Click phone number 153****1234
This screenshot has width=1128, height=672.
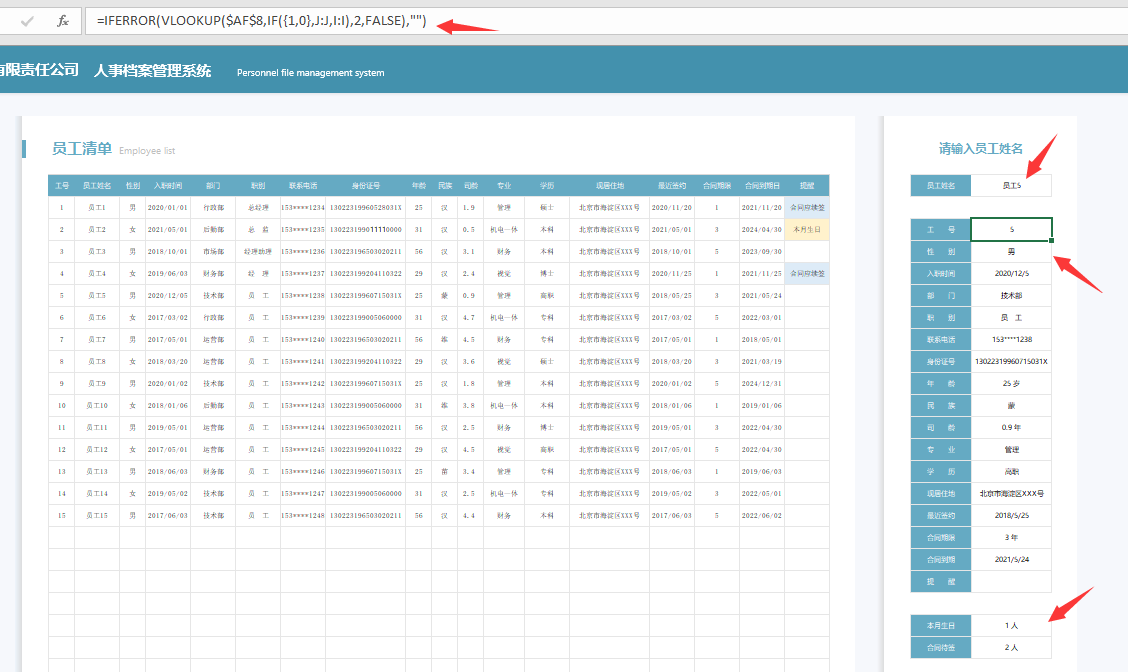[303, 207]
